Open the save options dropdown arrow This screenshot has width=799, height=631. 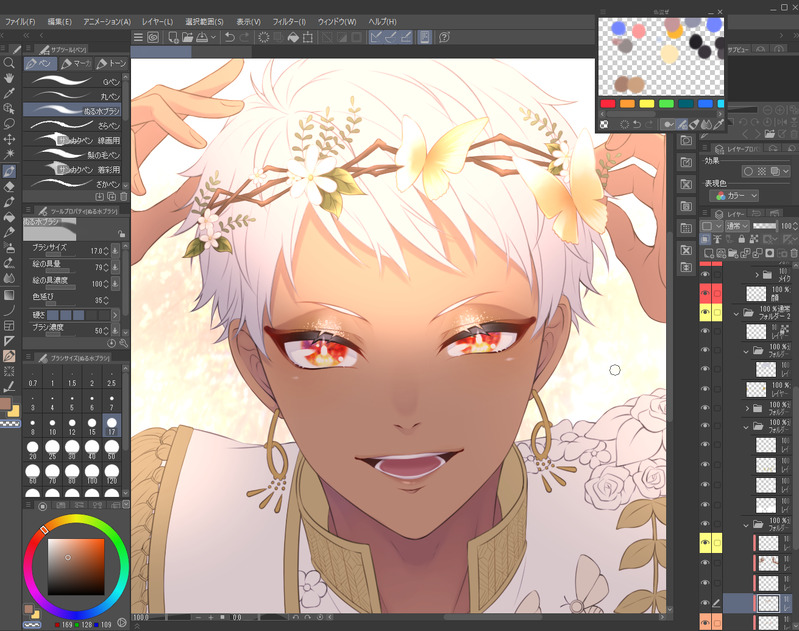click(214, 37)
